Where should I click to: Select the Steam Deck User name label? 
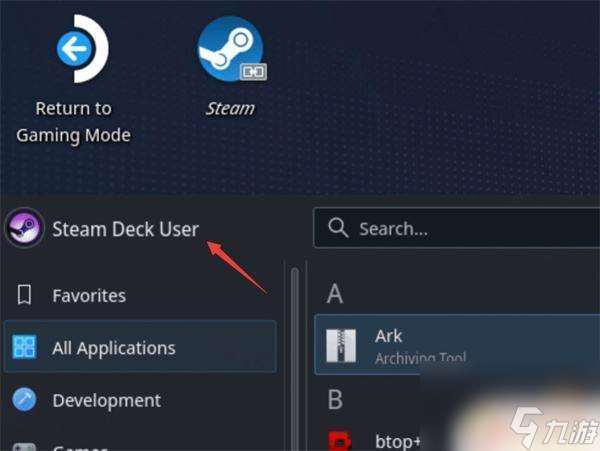[x=126, y=229]
